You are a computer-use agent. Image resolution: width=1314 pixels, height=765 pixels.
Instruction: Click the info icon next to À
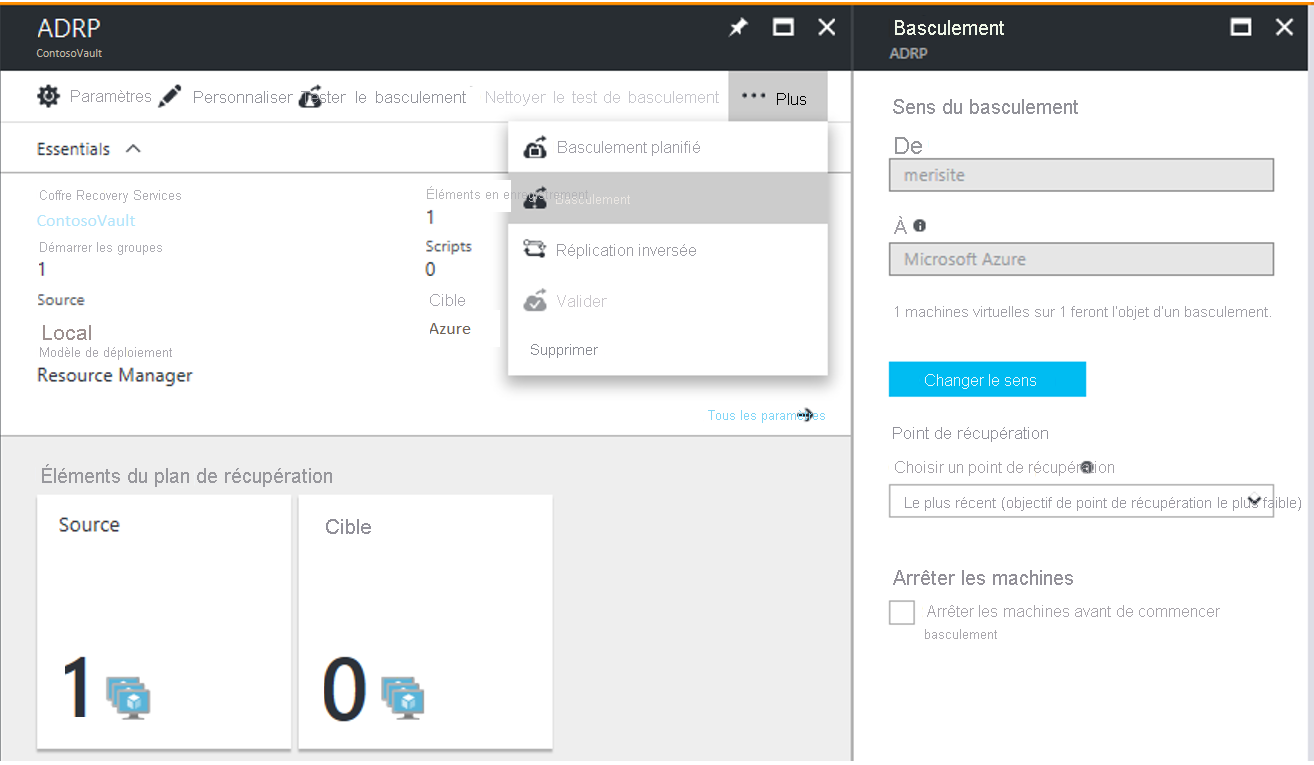[x=919, y=226]
